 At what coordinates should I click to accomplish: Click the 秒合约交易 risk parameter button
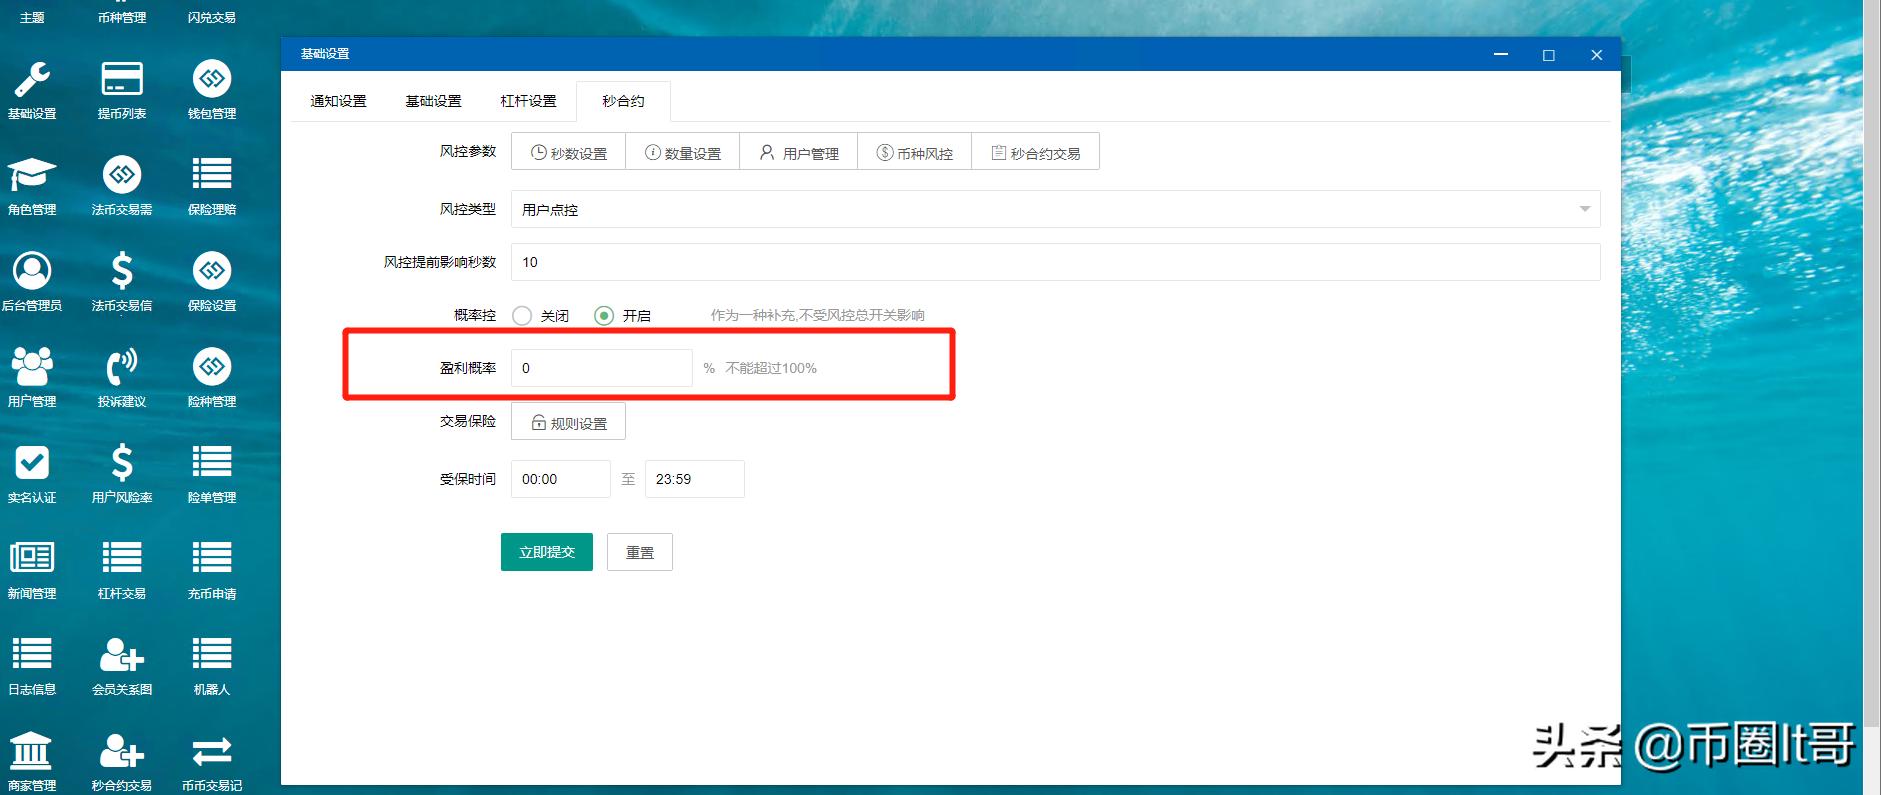(x=1035, y=152)
